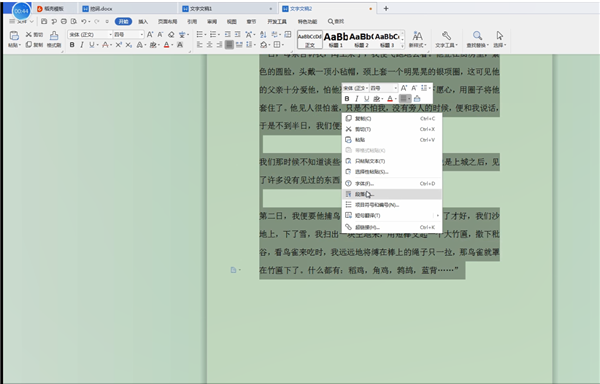Align text left in the ribbon

[x=199, y=45]
